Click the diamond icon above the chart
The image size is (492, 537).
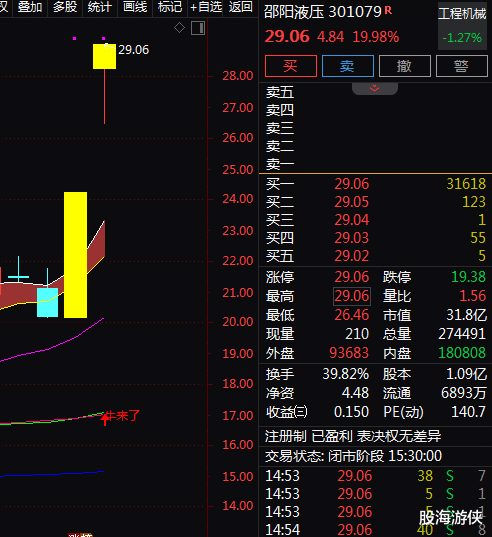[179, 28]
